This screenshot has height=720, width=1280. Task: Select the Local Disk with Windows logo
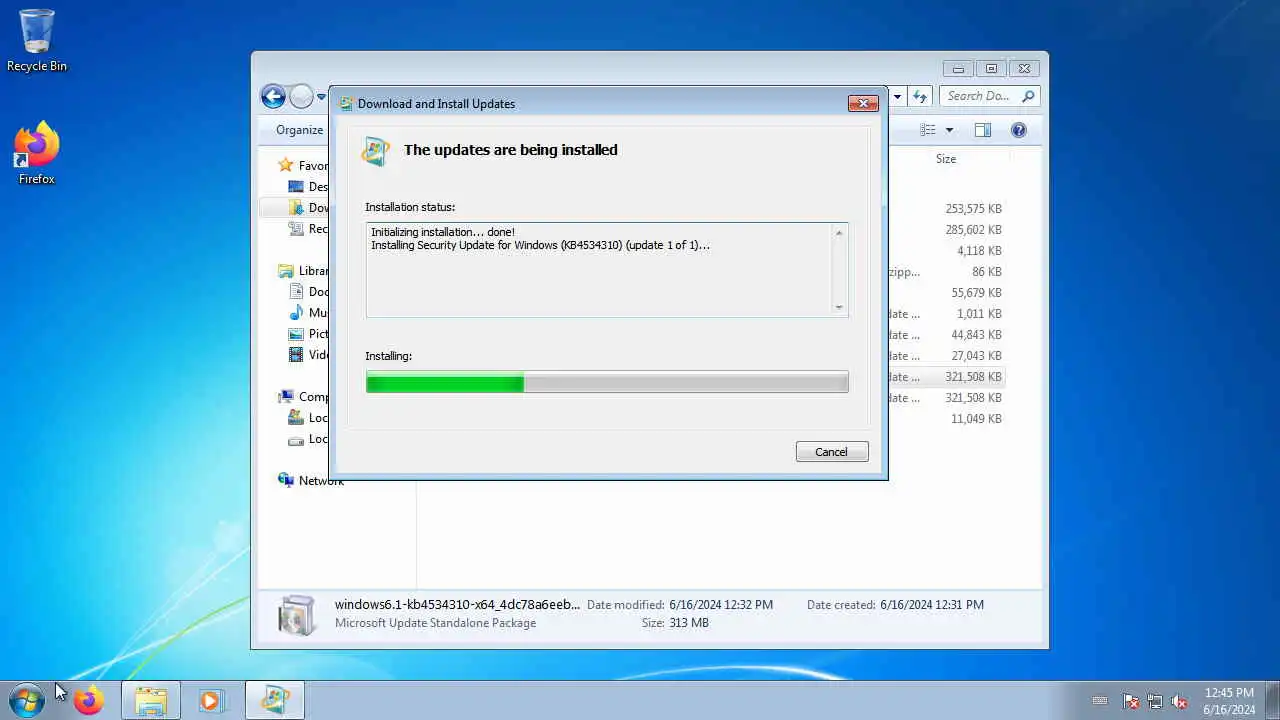tap(308, 418)
